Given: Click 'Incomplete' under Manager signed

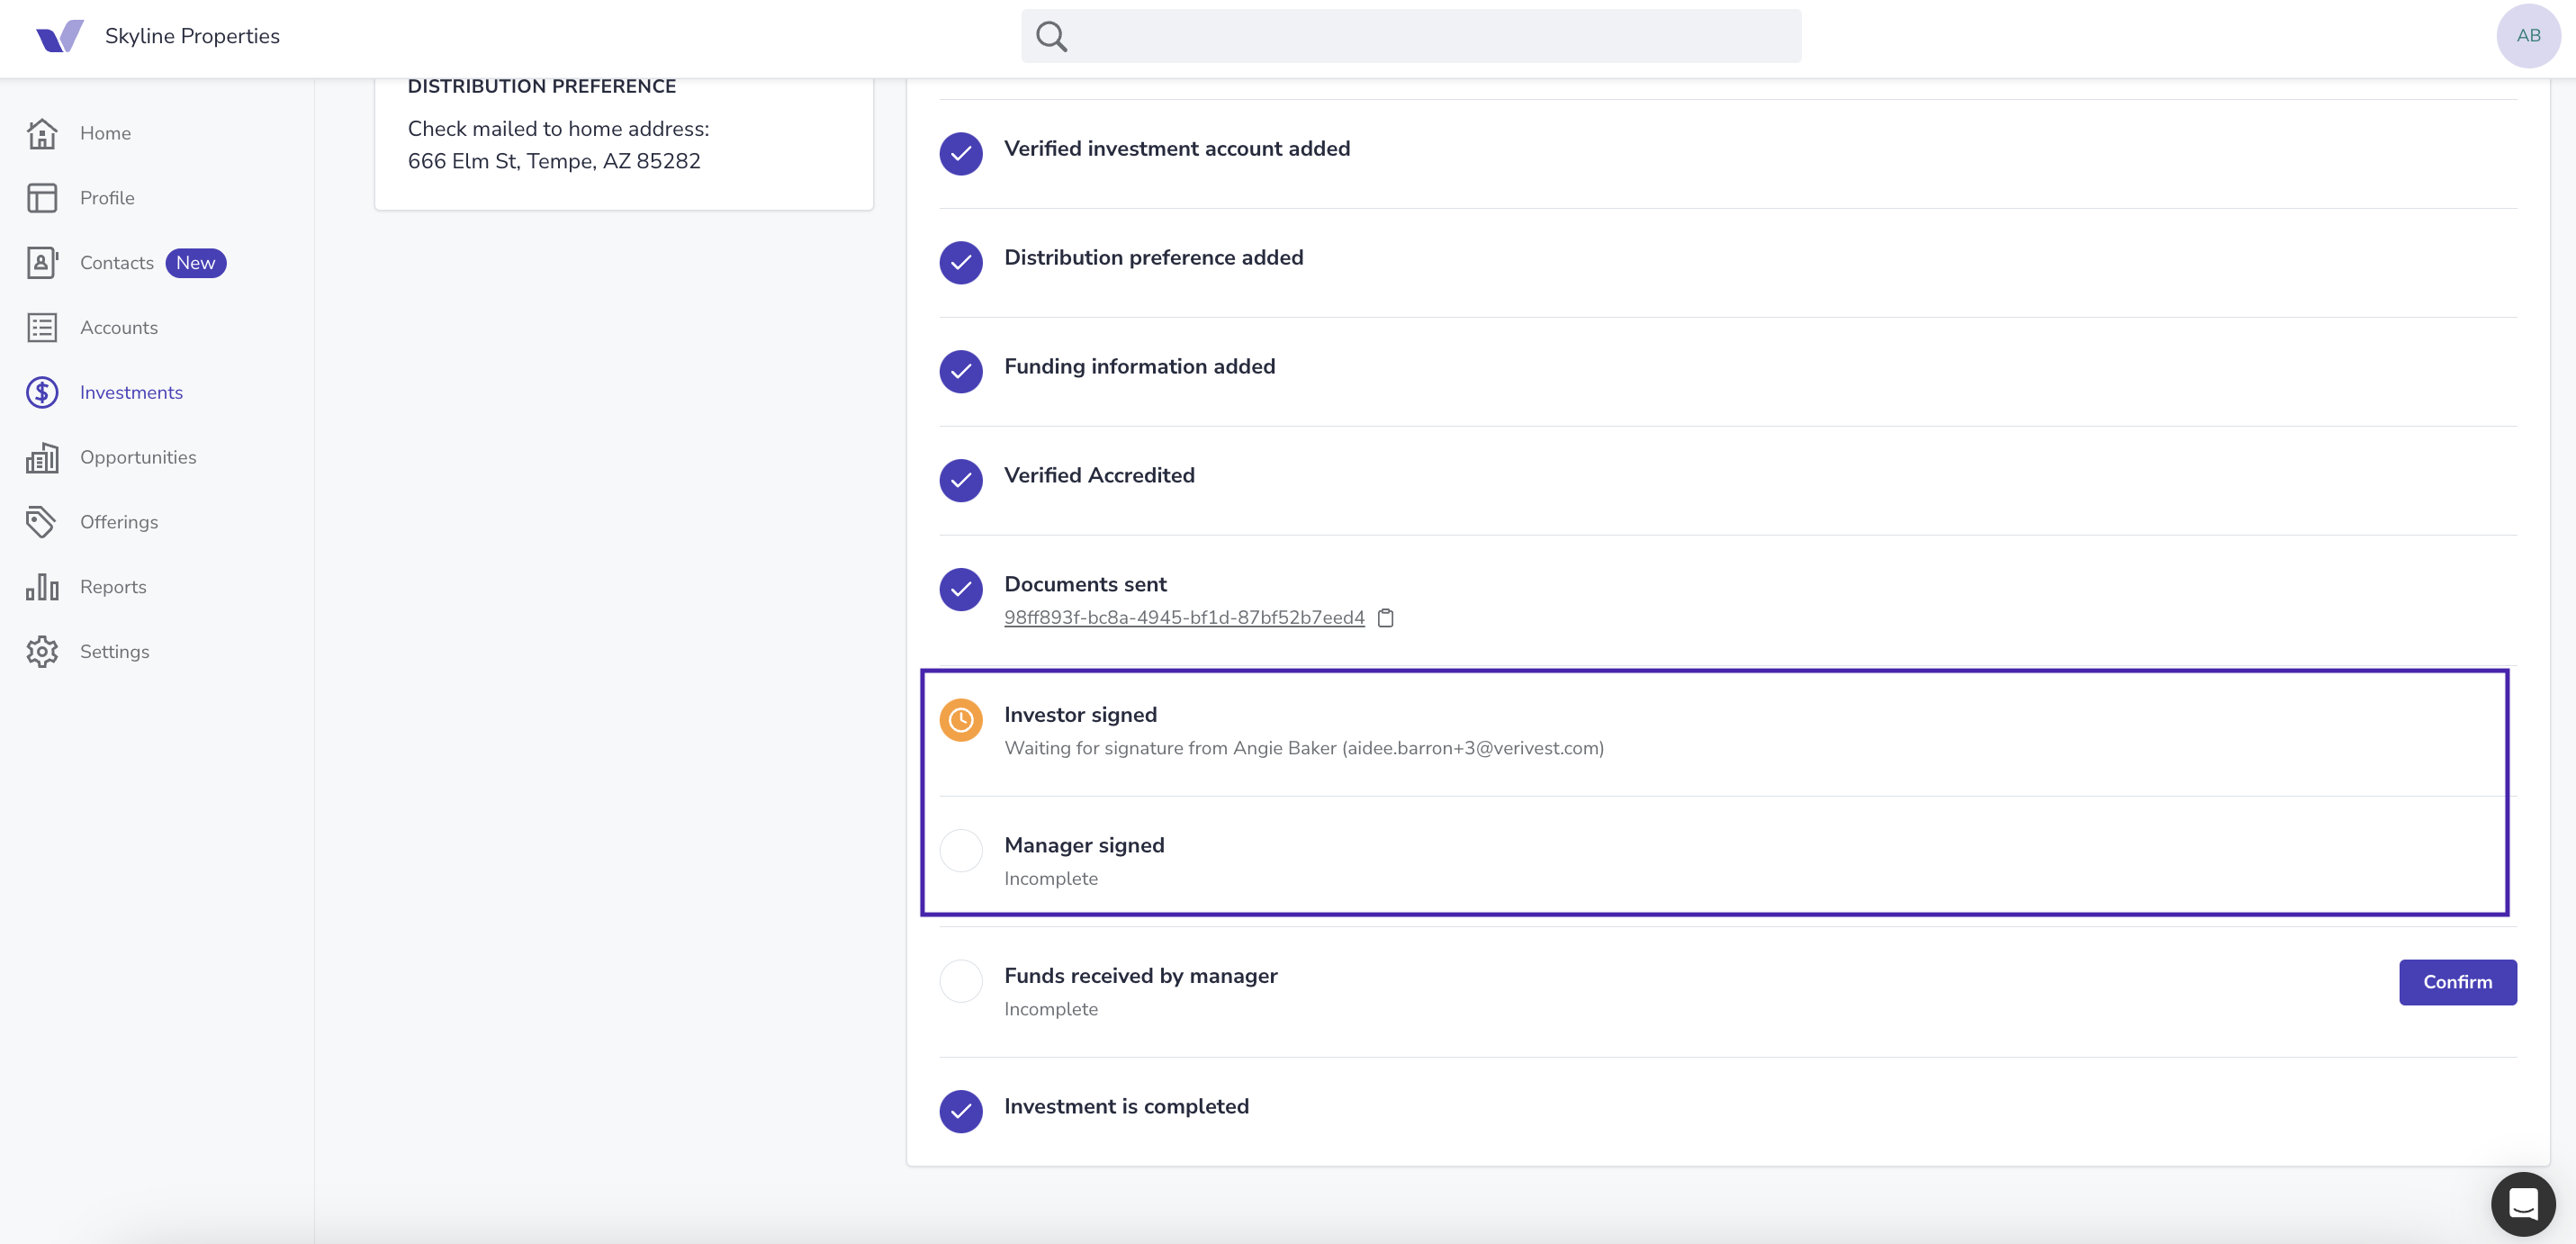Looking at the screenshot, I should [x=1051, y=879].
